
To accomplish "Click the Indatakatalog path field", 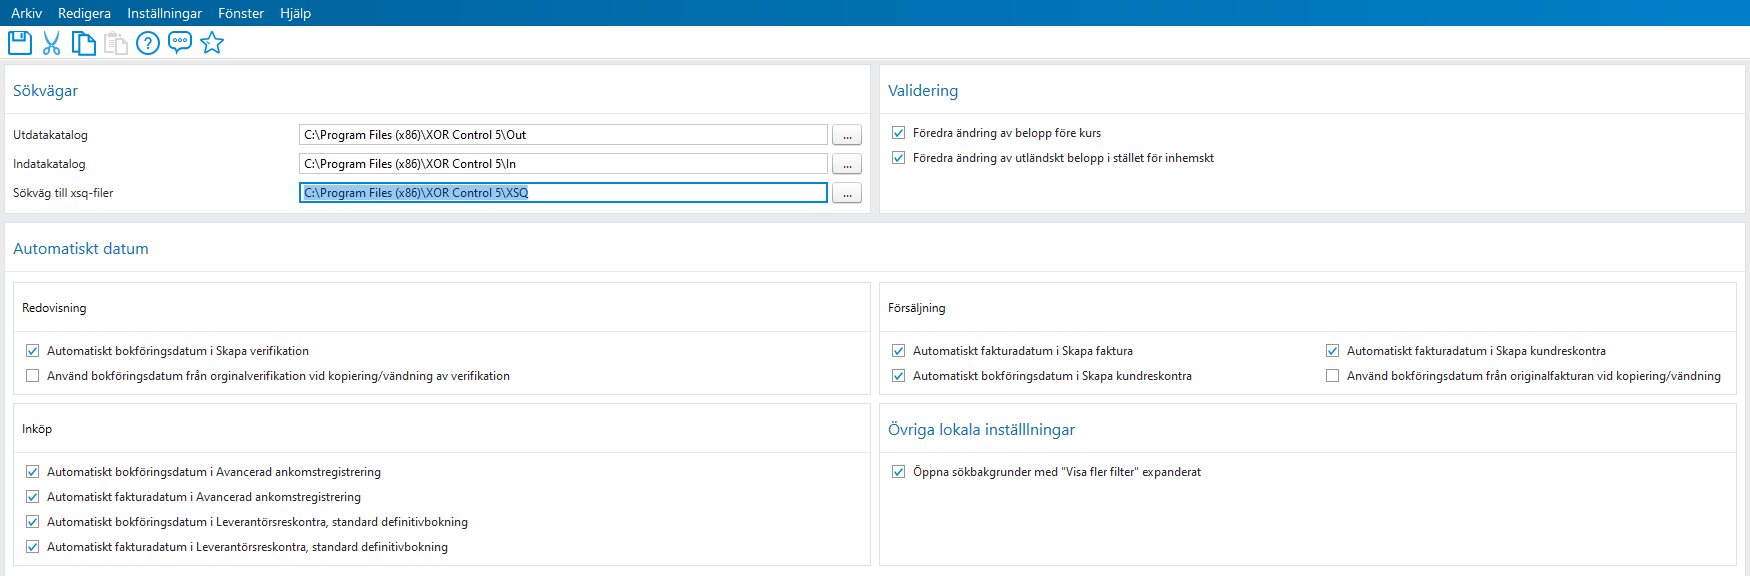I will tap(563, 164).
